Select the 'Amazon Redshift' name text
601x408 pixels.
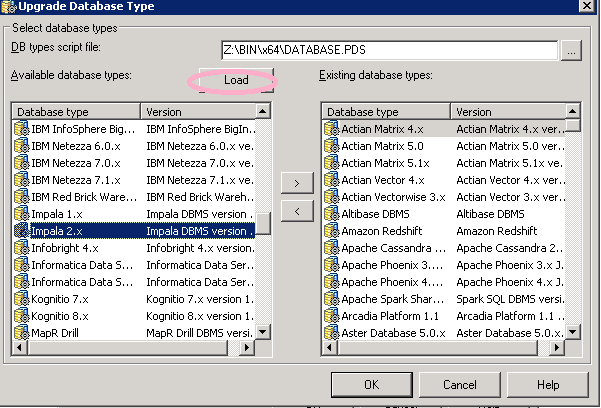click(x=382, y=231)
